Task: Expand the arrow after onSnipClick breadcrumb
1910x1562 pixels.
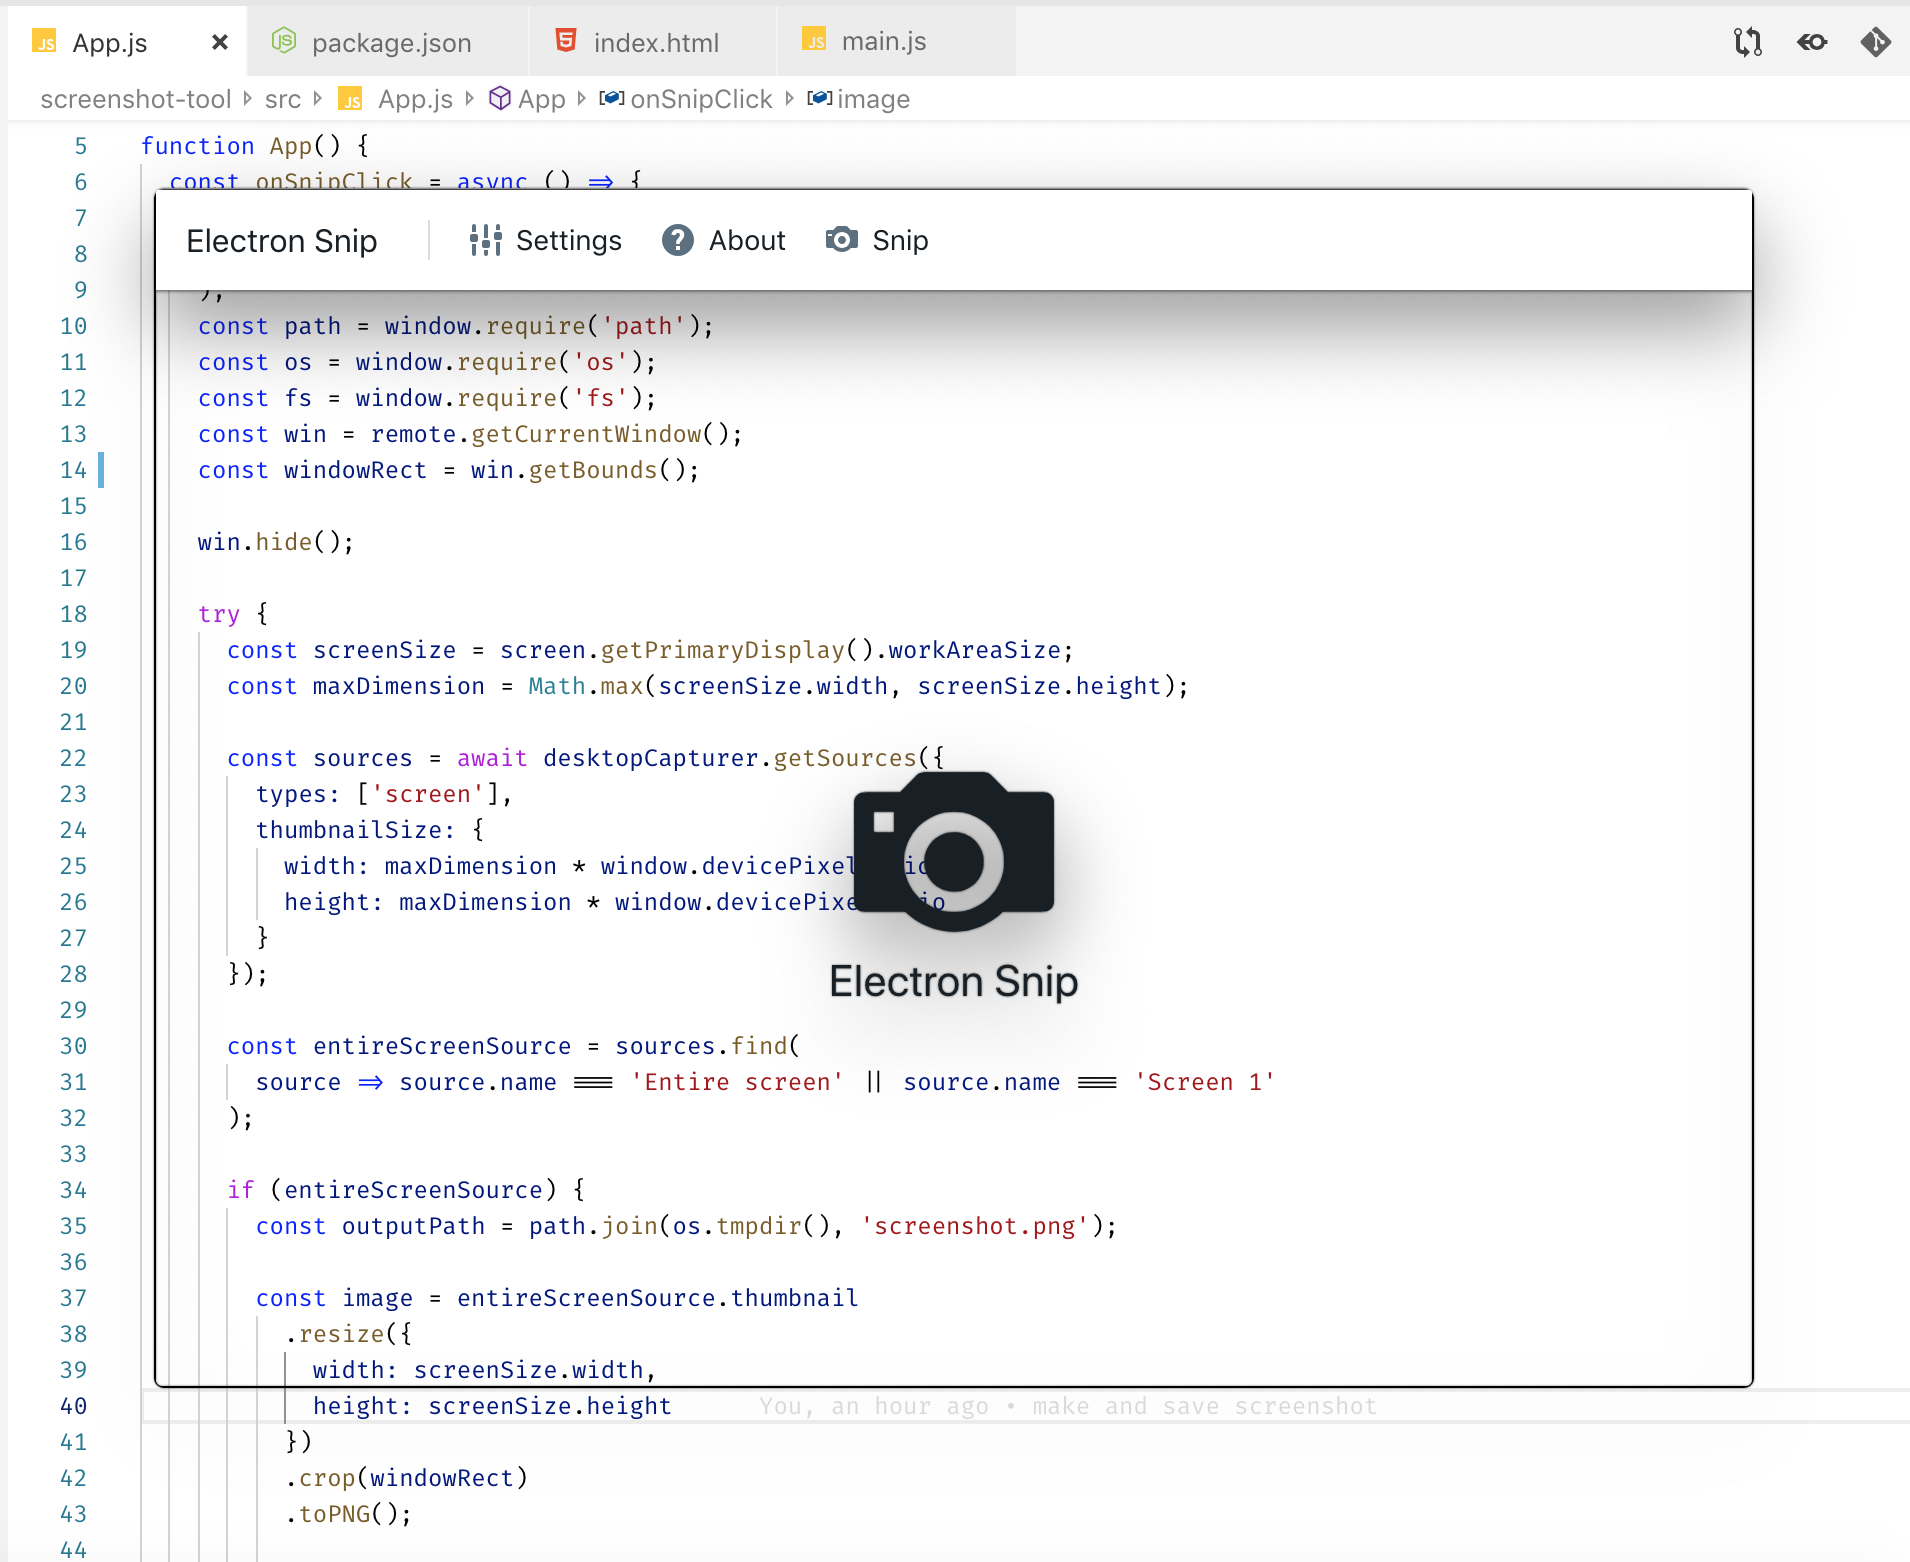Action: (x=789, y=99)
